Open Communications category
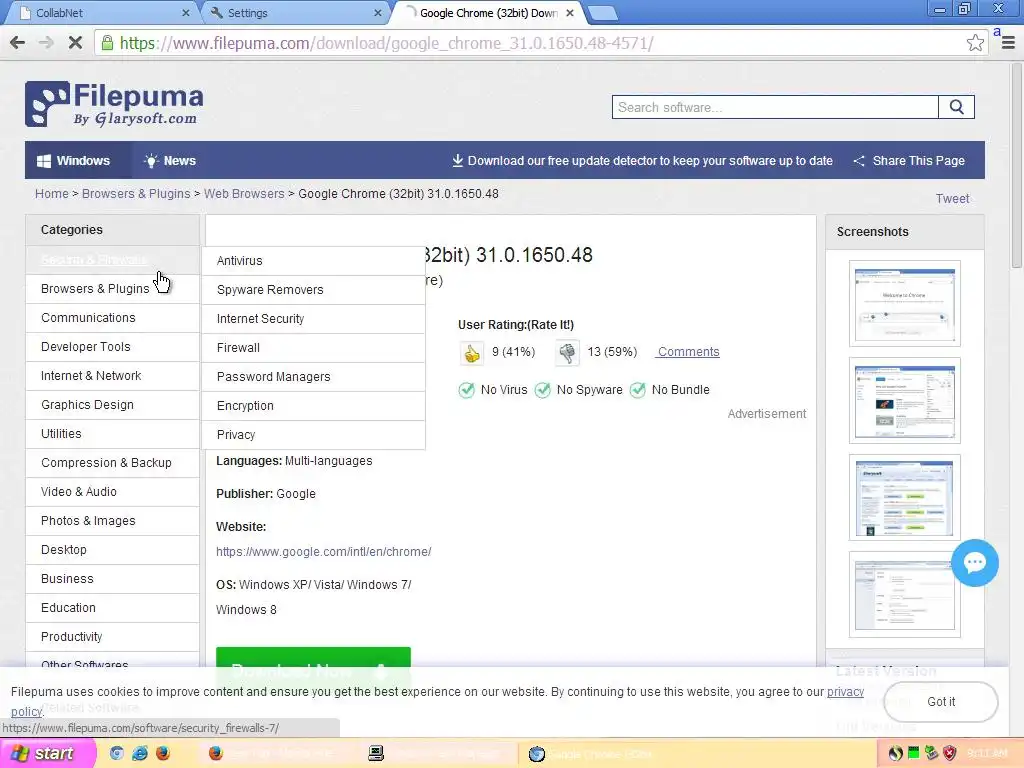The height and width of the screenshot is (768, 1024). (112, 318)
